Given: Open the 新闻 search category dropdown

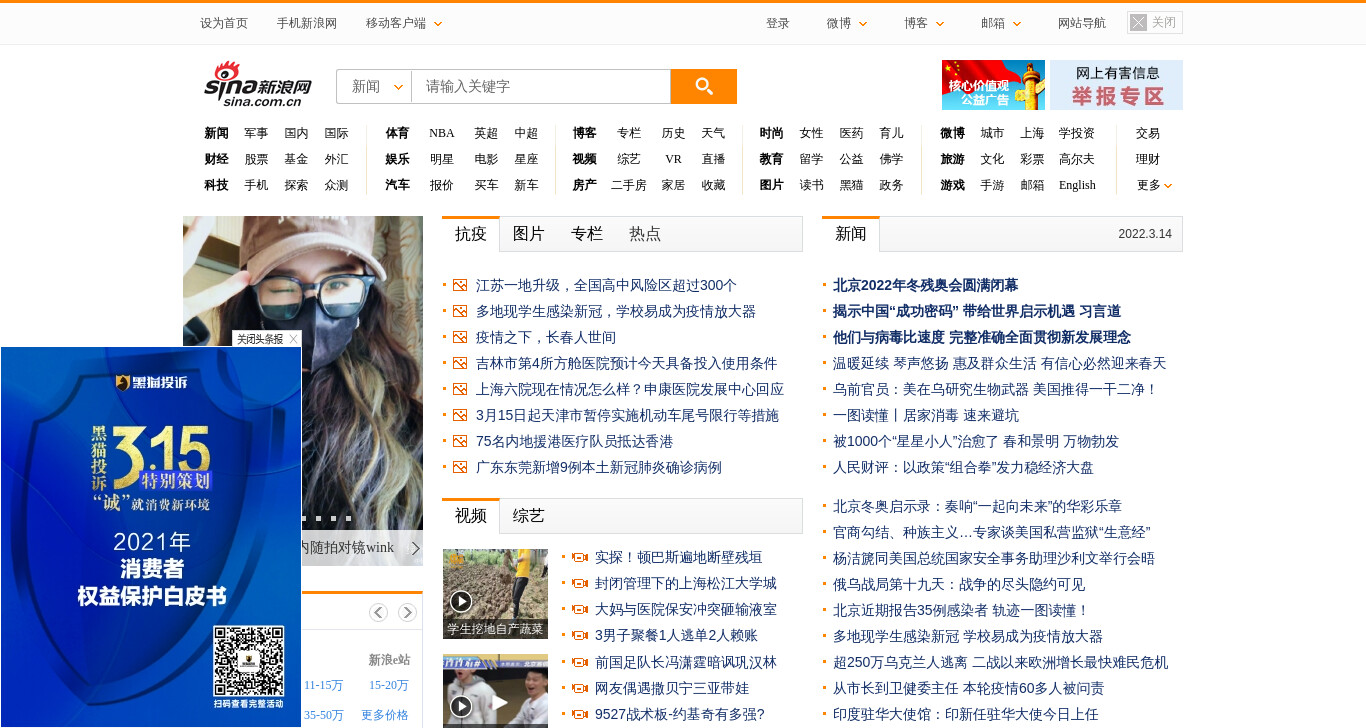Looking at the screenshot, I should coord(374,86).
